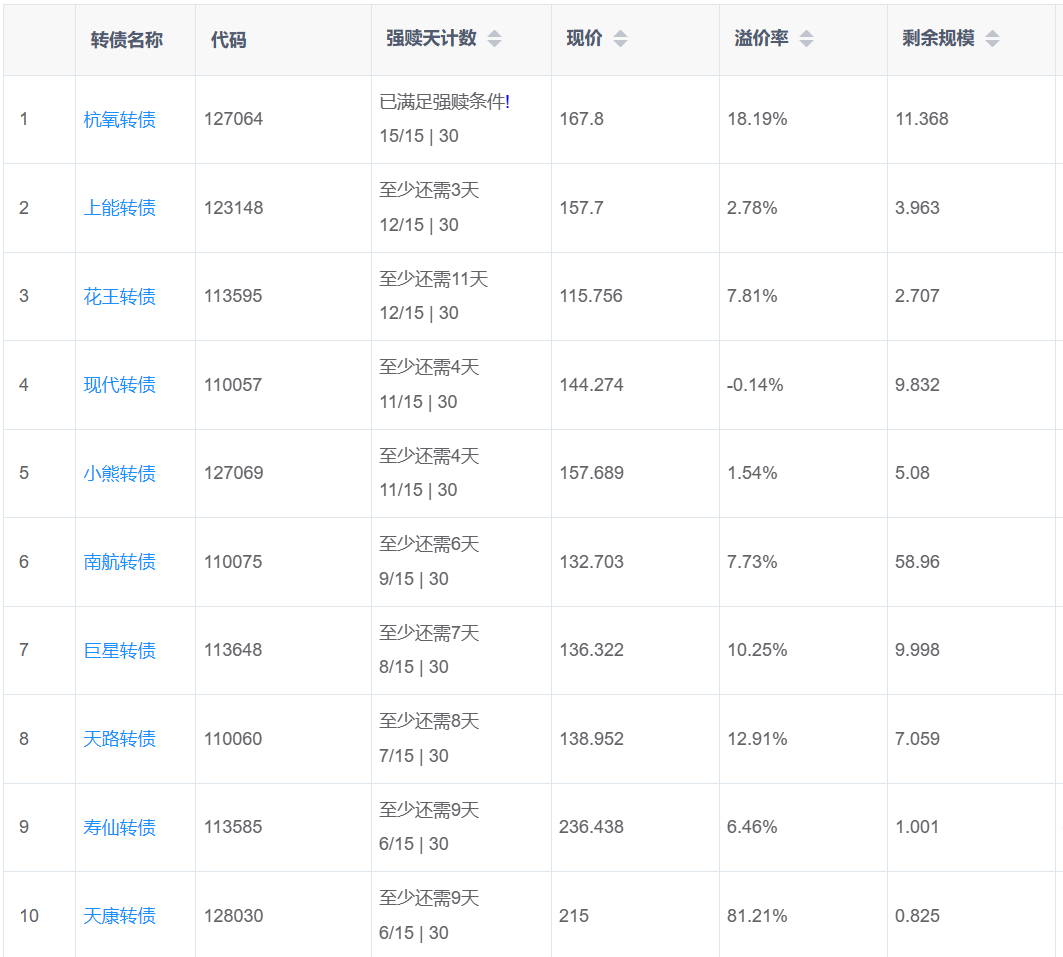Viewport: 1063px width, 957px height.
Task: Select the 花王转债 link
Action: click(120, 297)
